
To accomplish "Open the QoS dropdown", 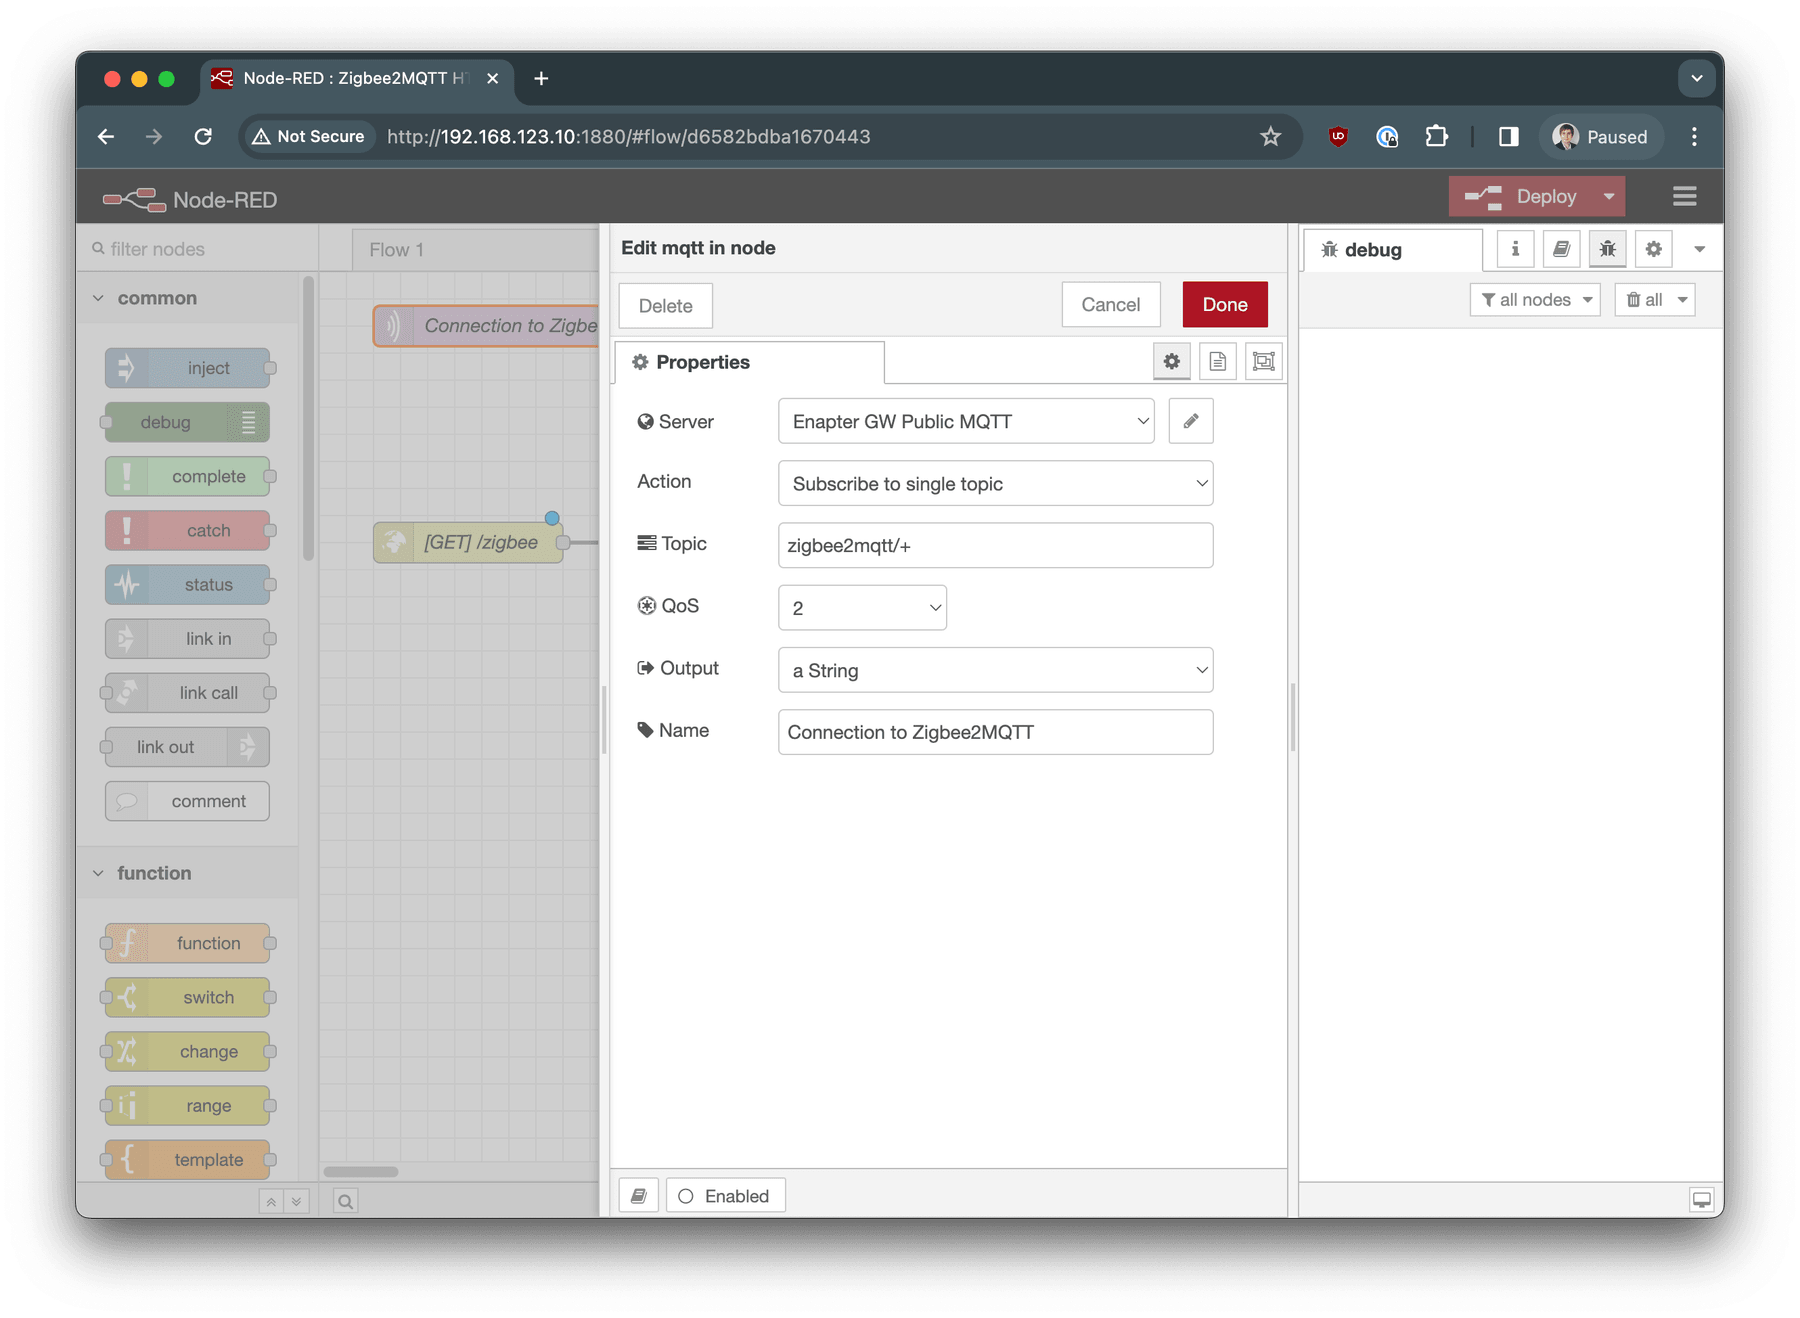I will (862, 607).
